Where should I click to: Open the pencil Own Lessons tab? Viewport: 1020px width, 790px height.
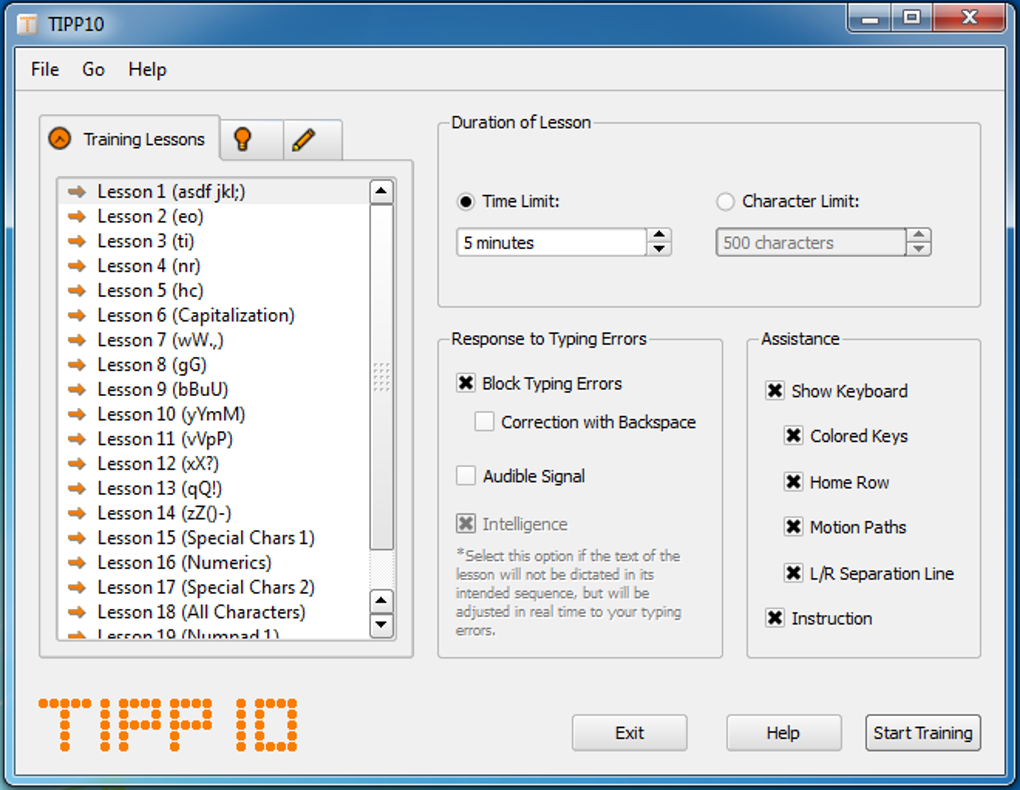312,139
